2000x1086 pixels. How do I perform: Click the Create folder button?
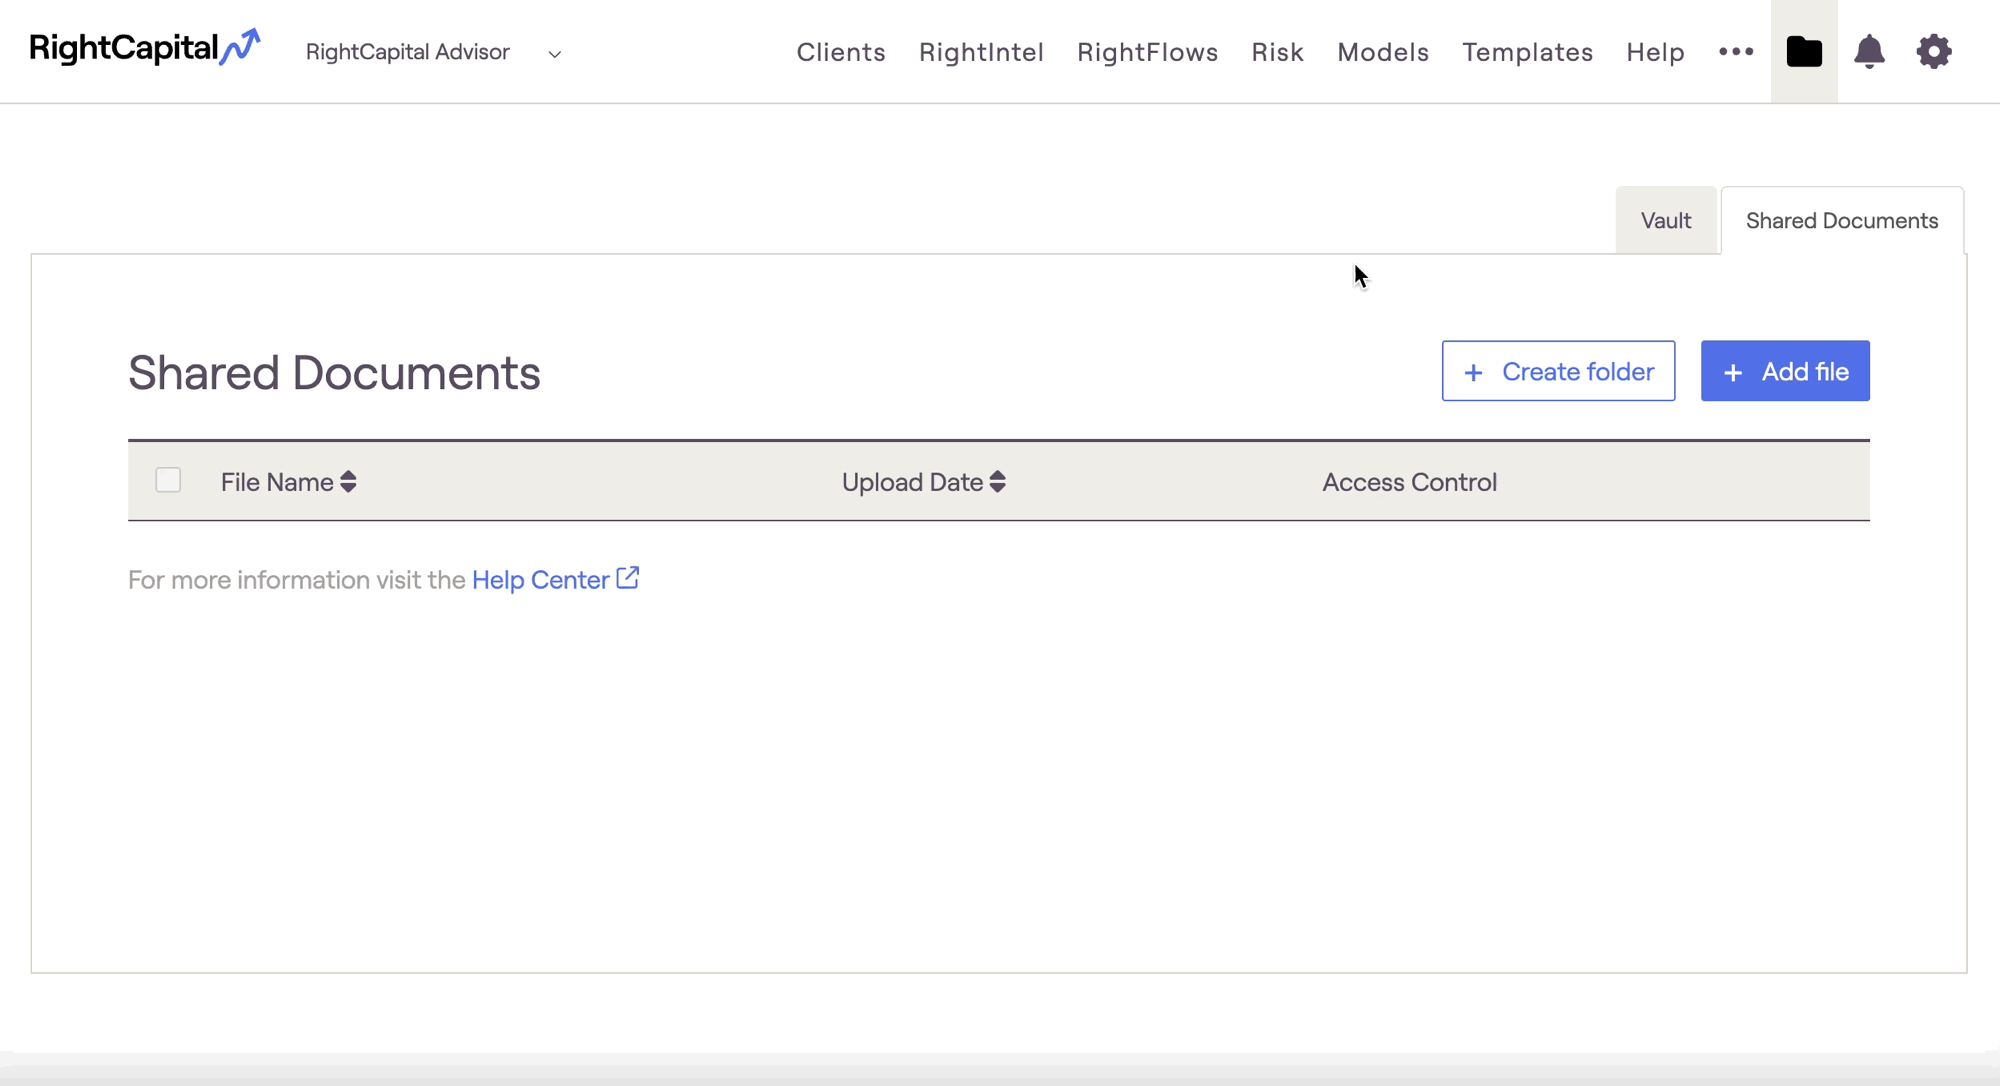[x=1558, y=371]
